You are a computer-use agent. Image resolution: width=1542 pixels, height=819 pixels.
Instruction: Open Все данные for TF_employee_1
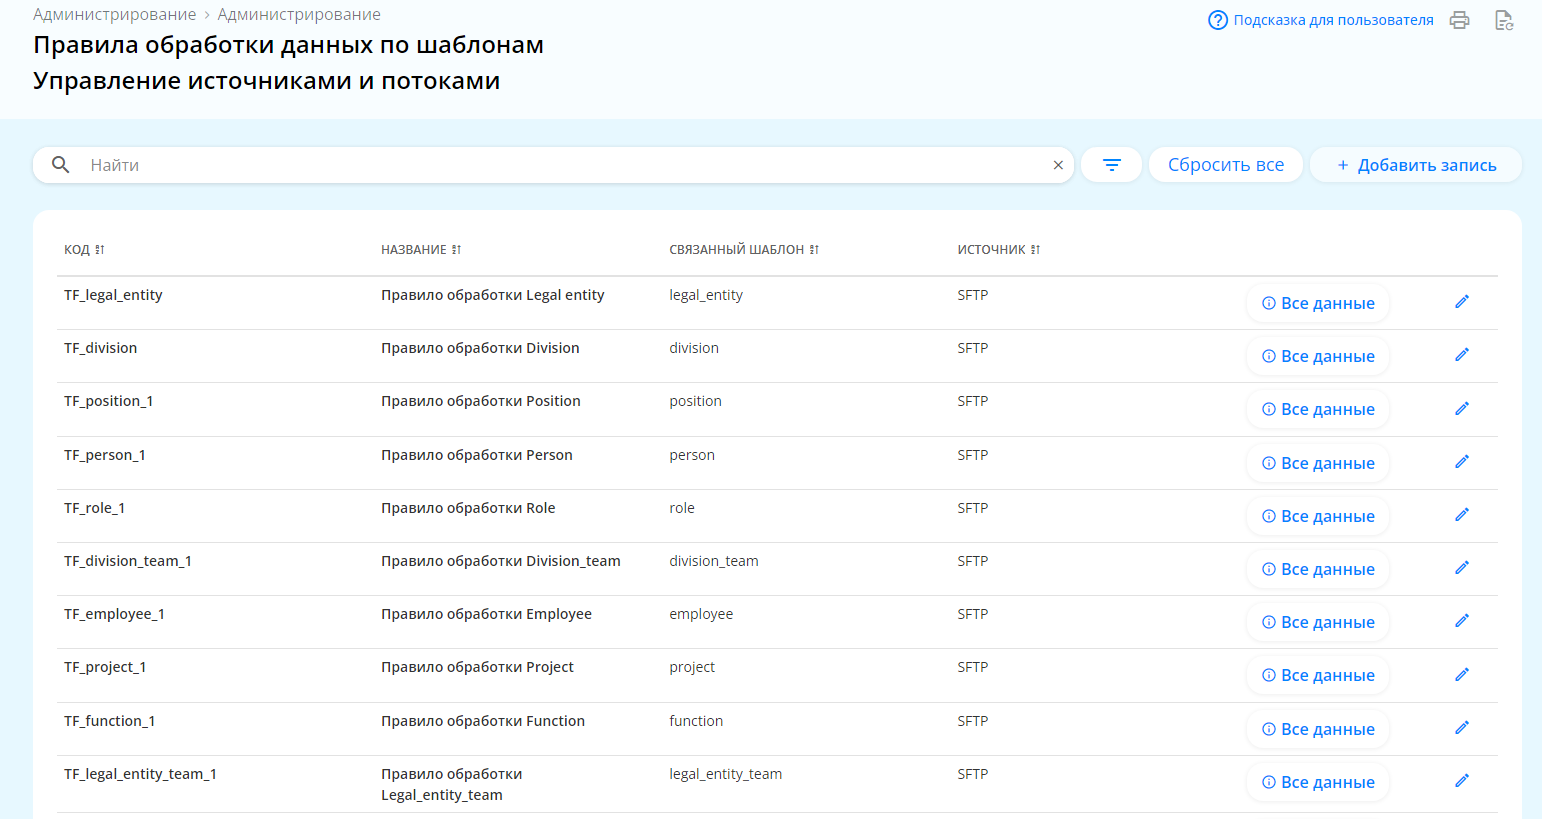tap(1317, 622)
